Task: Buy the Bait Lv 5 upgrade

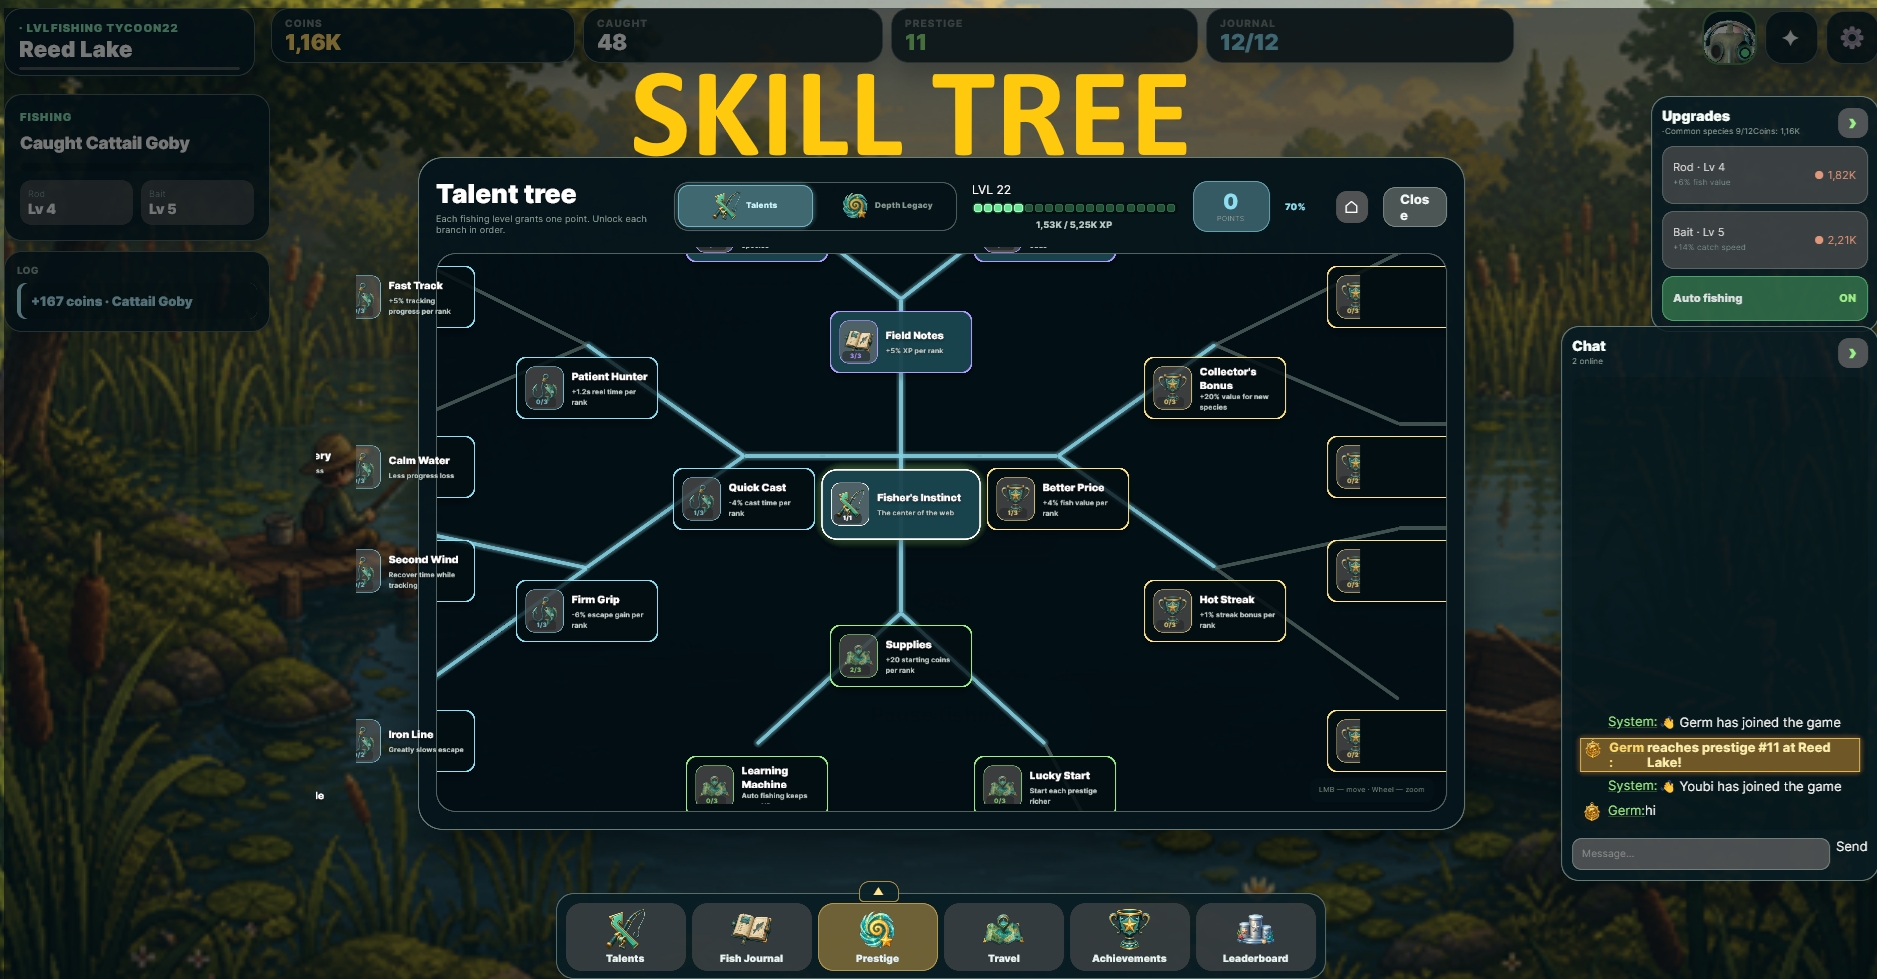Action: [x=1764, y=240]
